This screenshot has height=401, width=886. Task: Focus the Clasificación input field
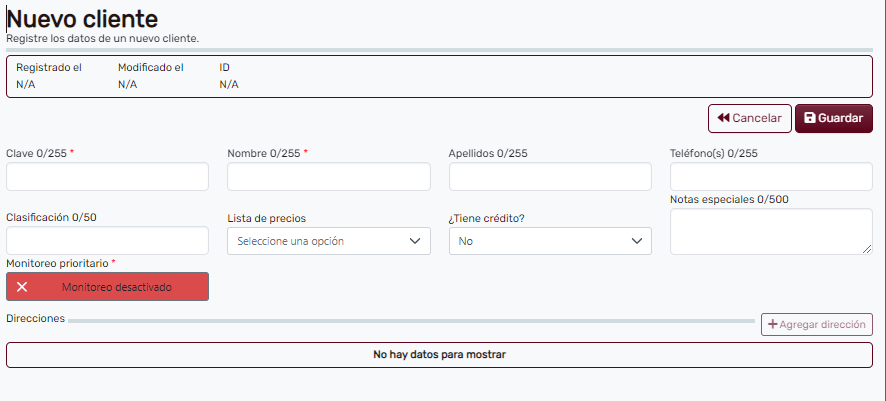click(x=107, y=241)
